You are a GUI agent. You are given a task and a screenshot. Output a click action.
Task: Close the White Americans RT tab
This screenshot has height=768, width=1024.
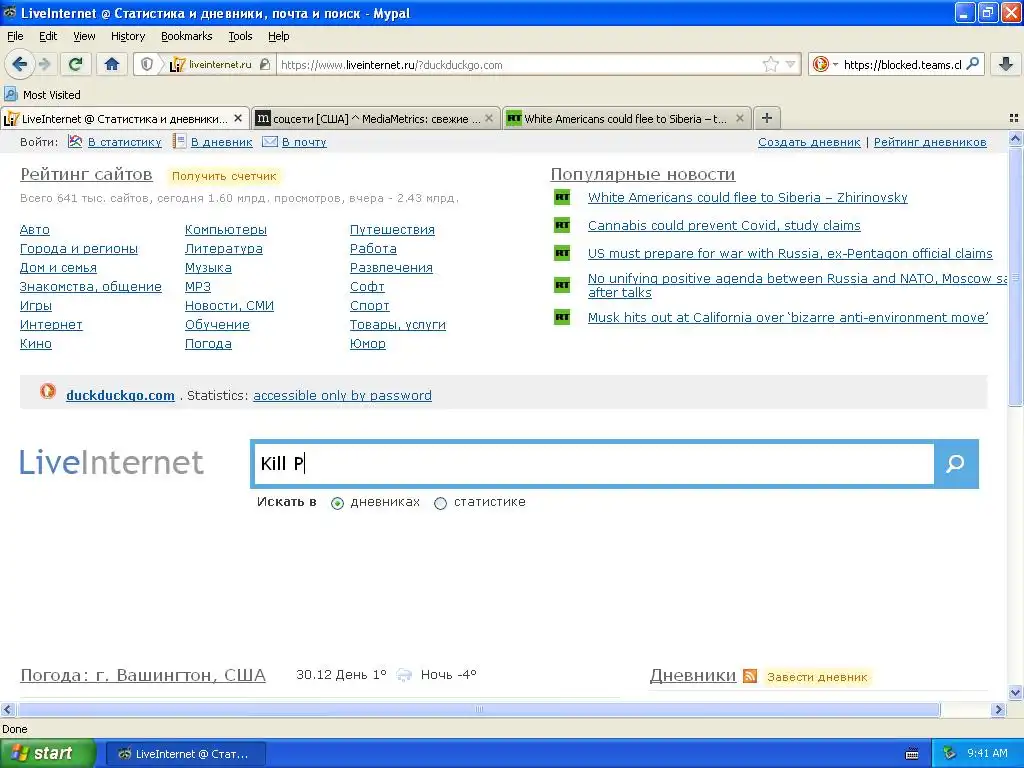pos(739,118)
